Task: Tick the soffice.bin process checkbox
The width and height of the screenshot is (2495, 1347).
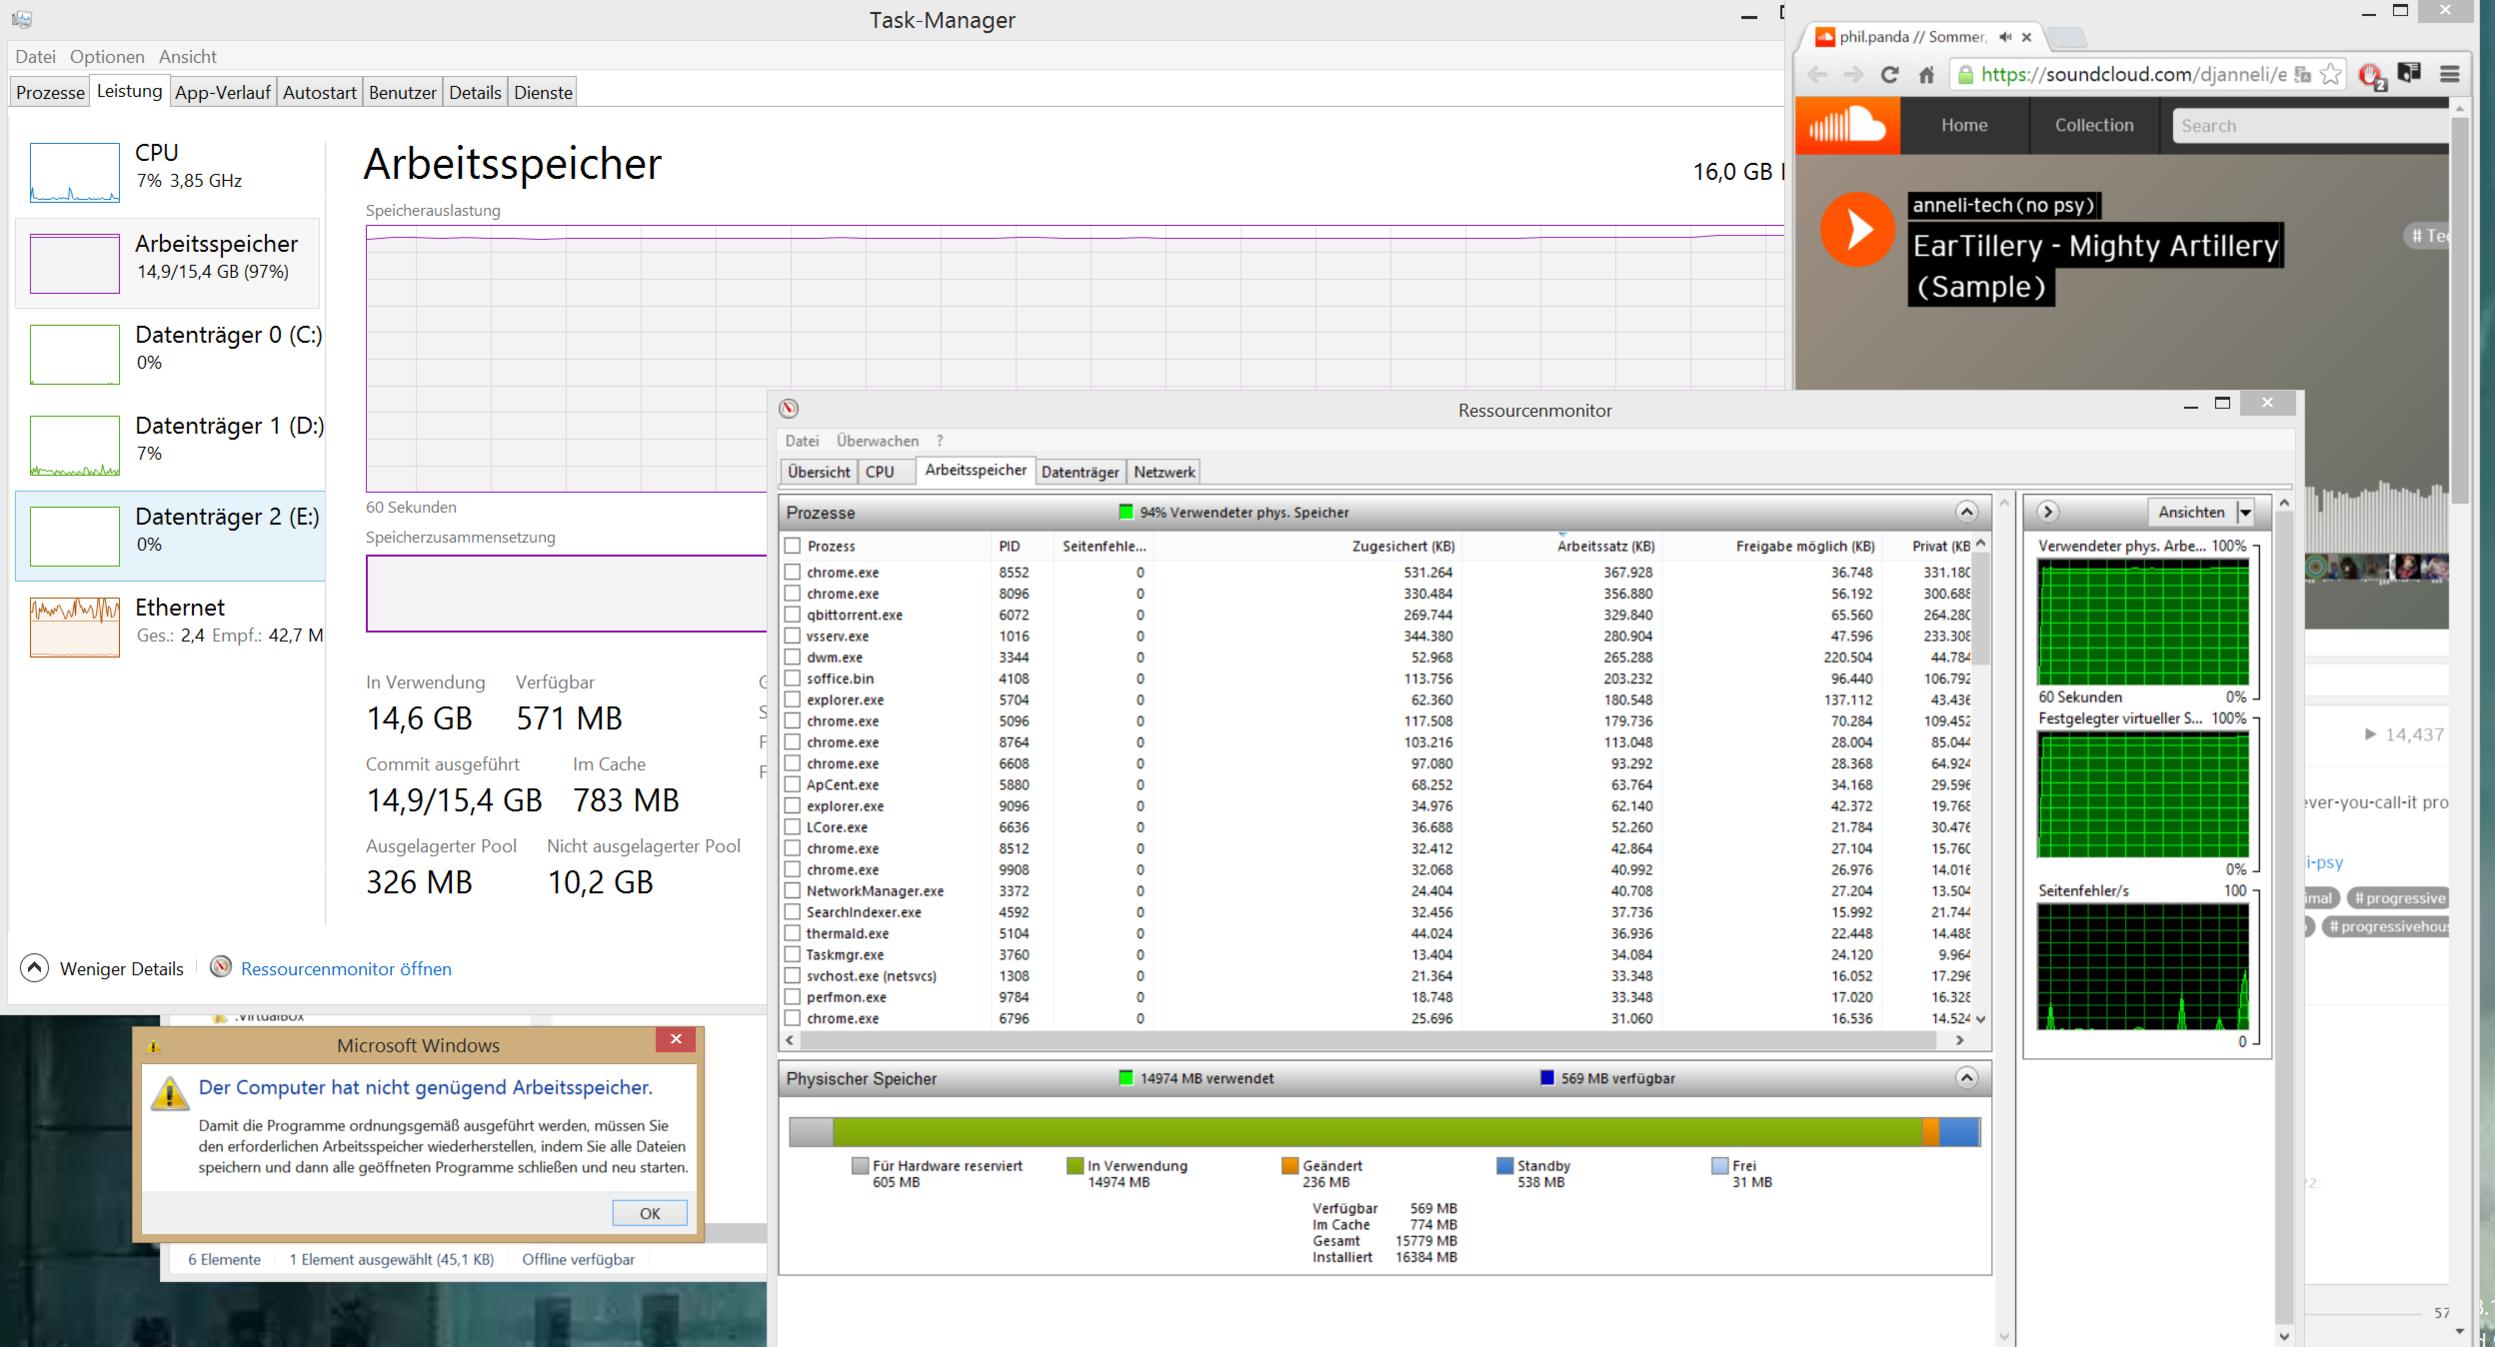Action: tap(793, 678)
